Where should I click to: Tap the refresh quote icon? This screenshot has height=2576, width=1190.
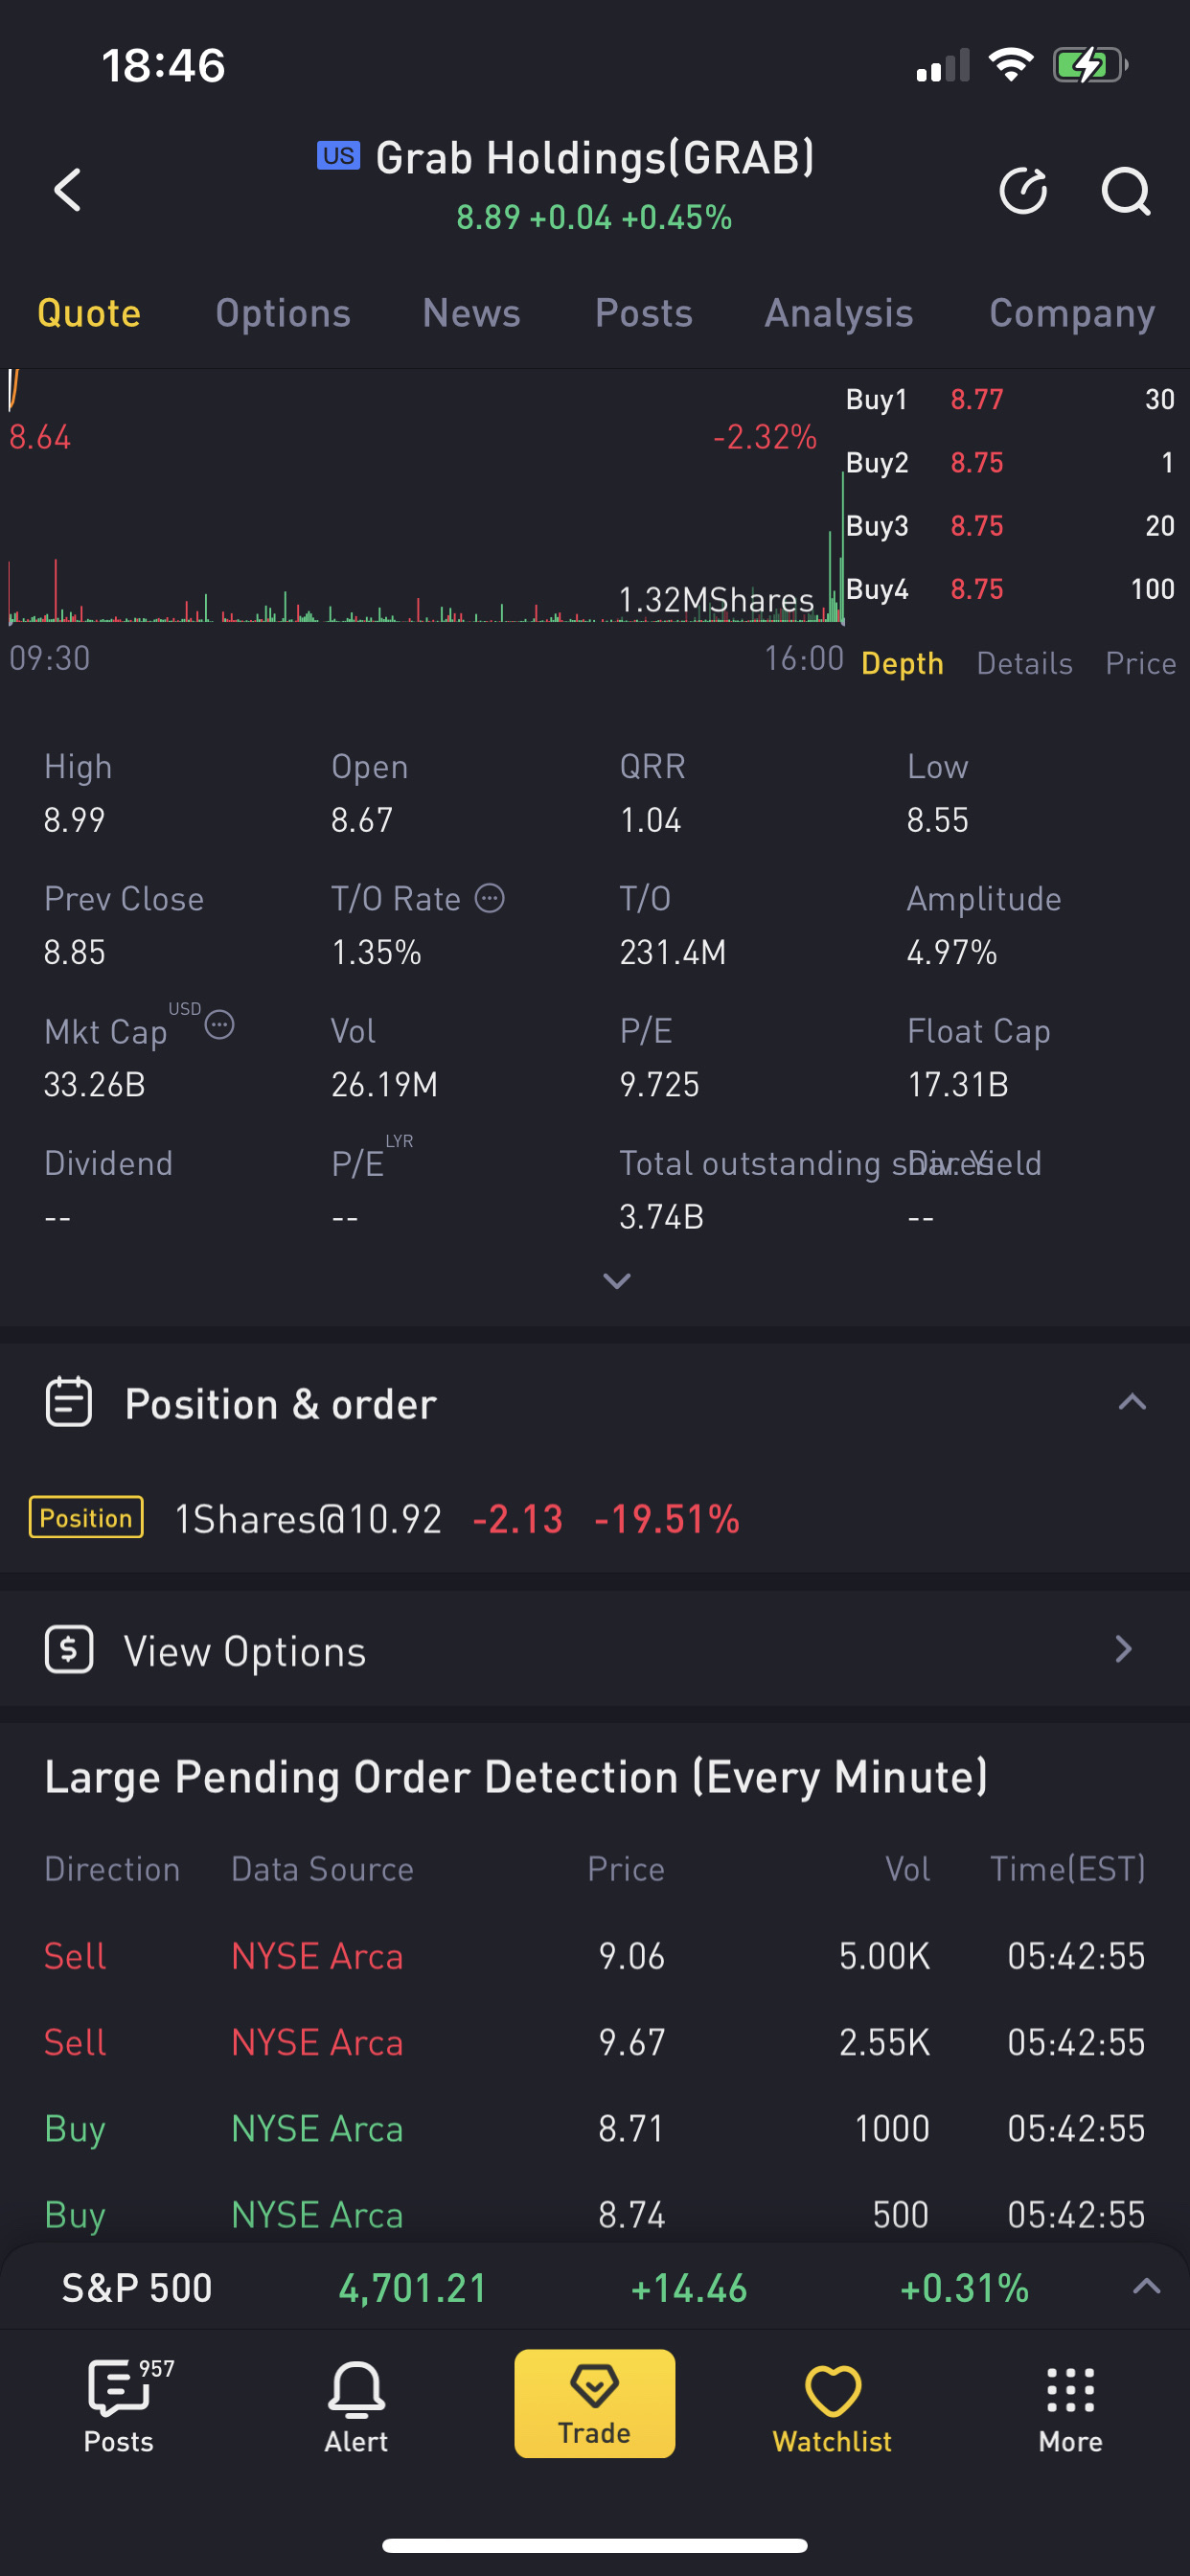[1023, 190]
